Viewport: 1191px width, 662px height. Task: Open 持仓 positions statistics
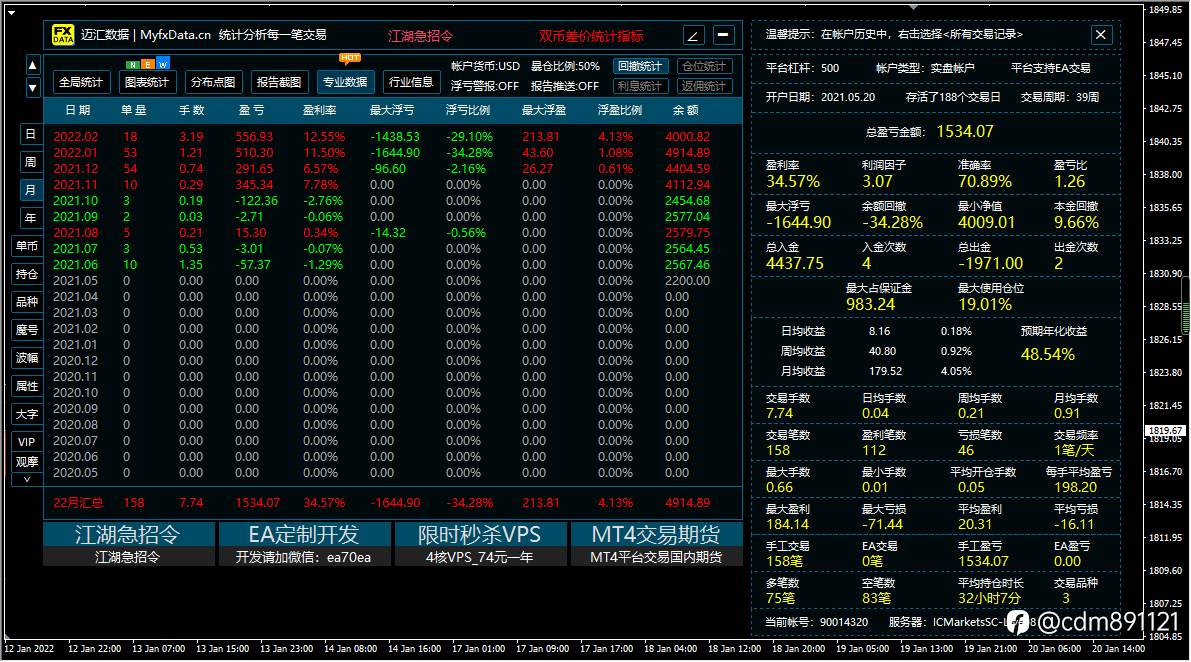click(x=27, y=274)
